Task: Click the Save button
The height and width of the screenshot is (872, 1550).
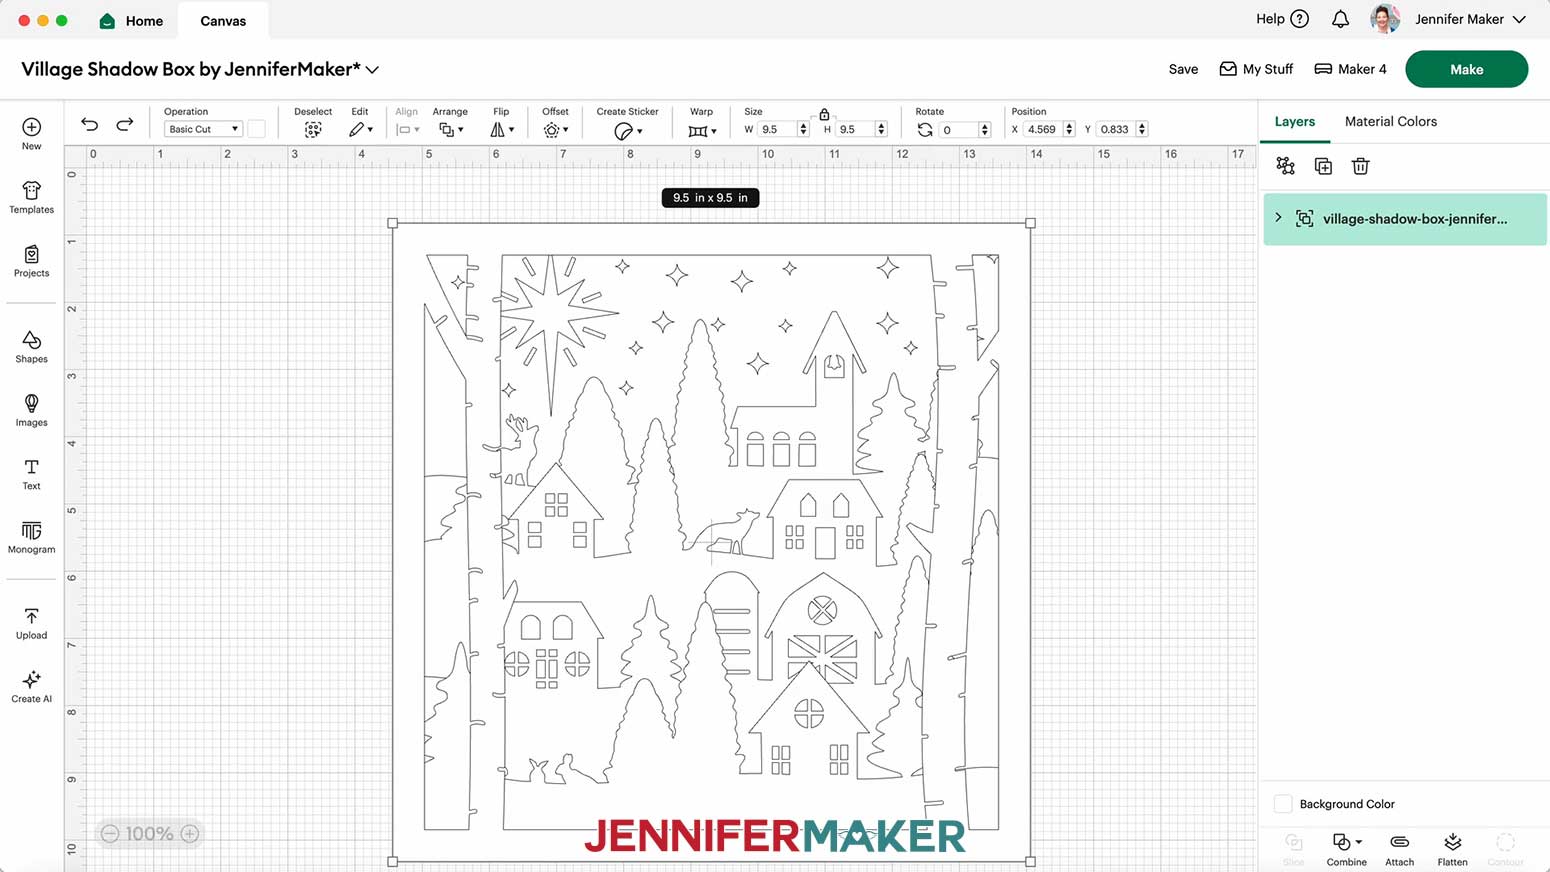Action: click(x=1183, y=69)
